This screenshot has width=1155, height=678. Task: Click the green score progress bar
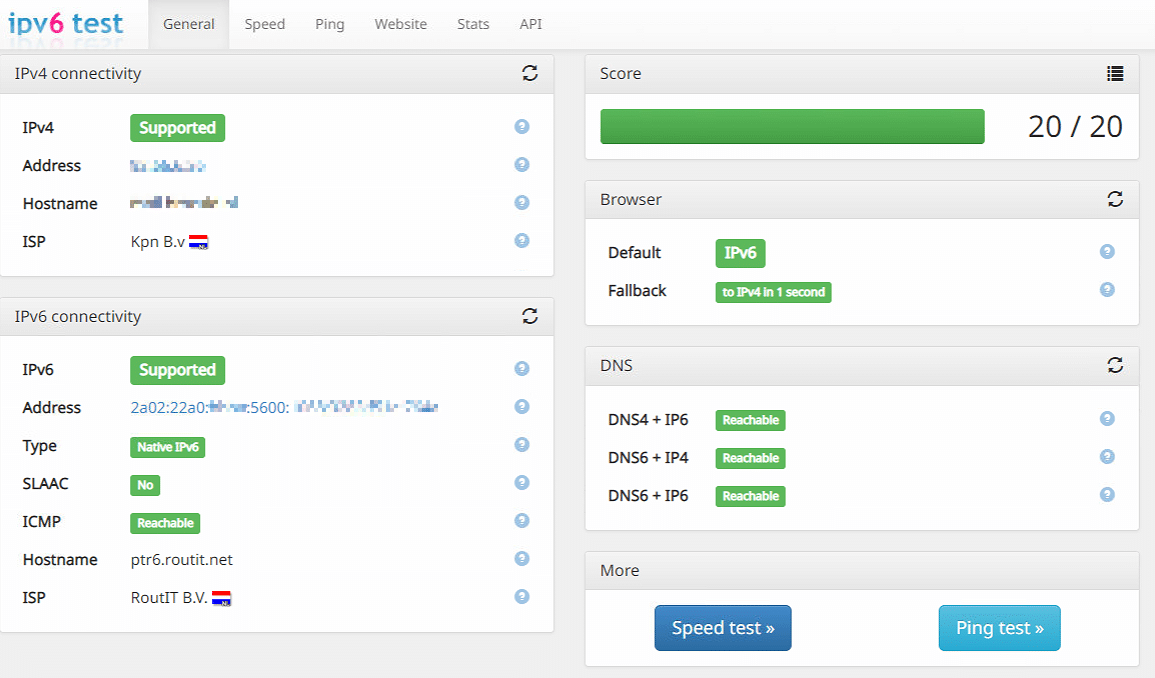click(x=792, y=127)
